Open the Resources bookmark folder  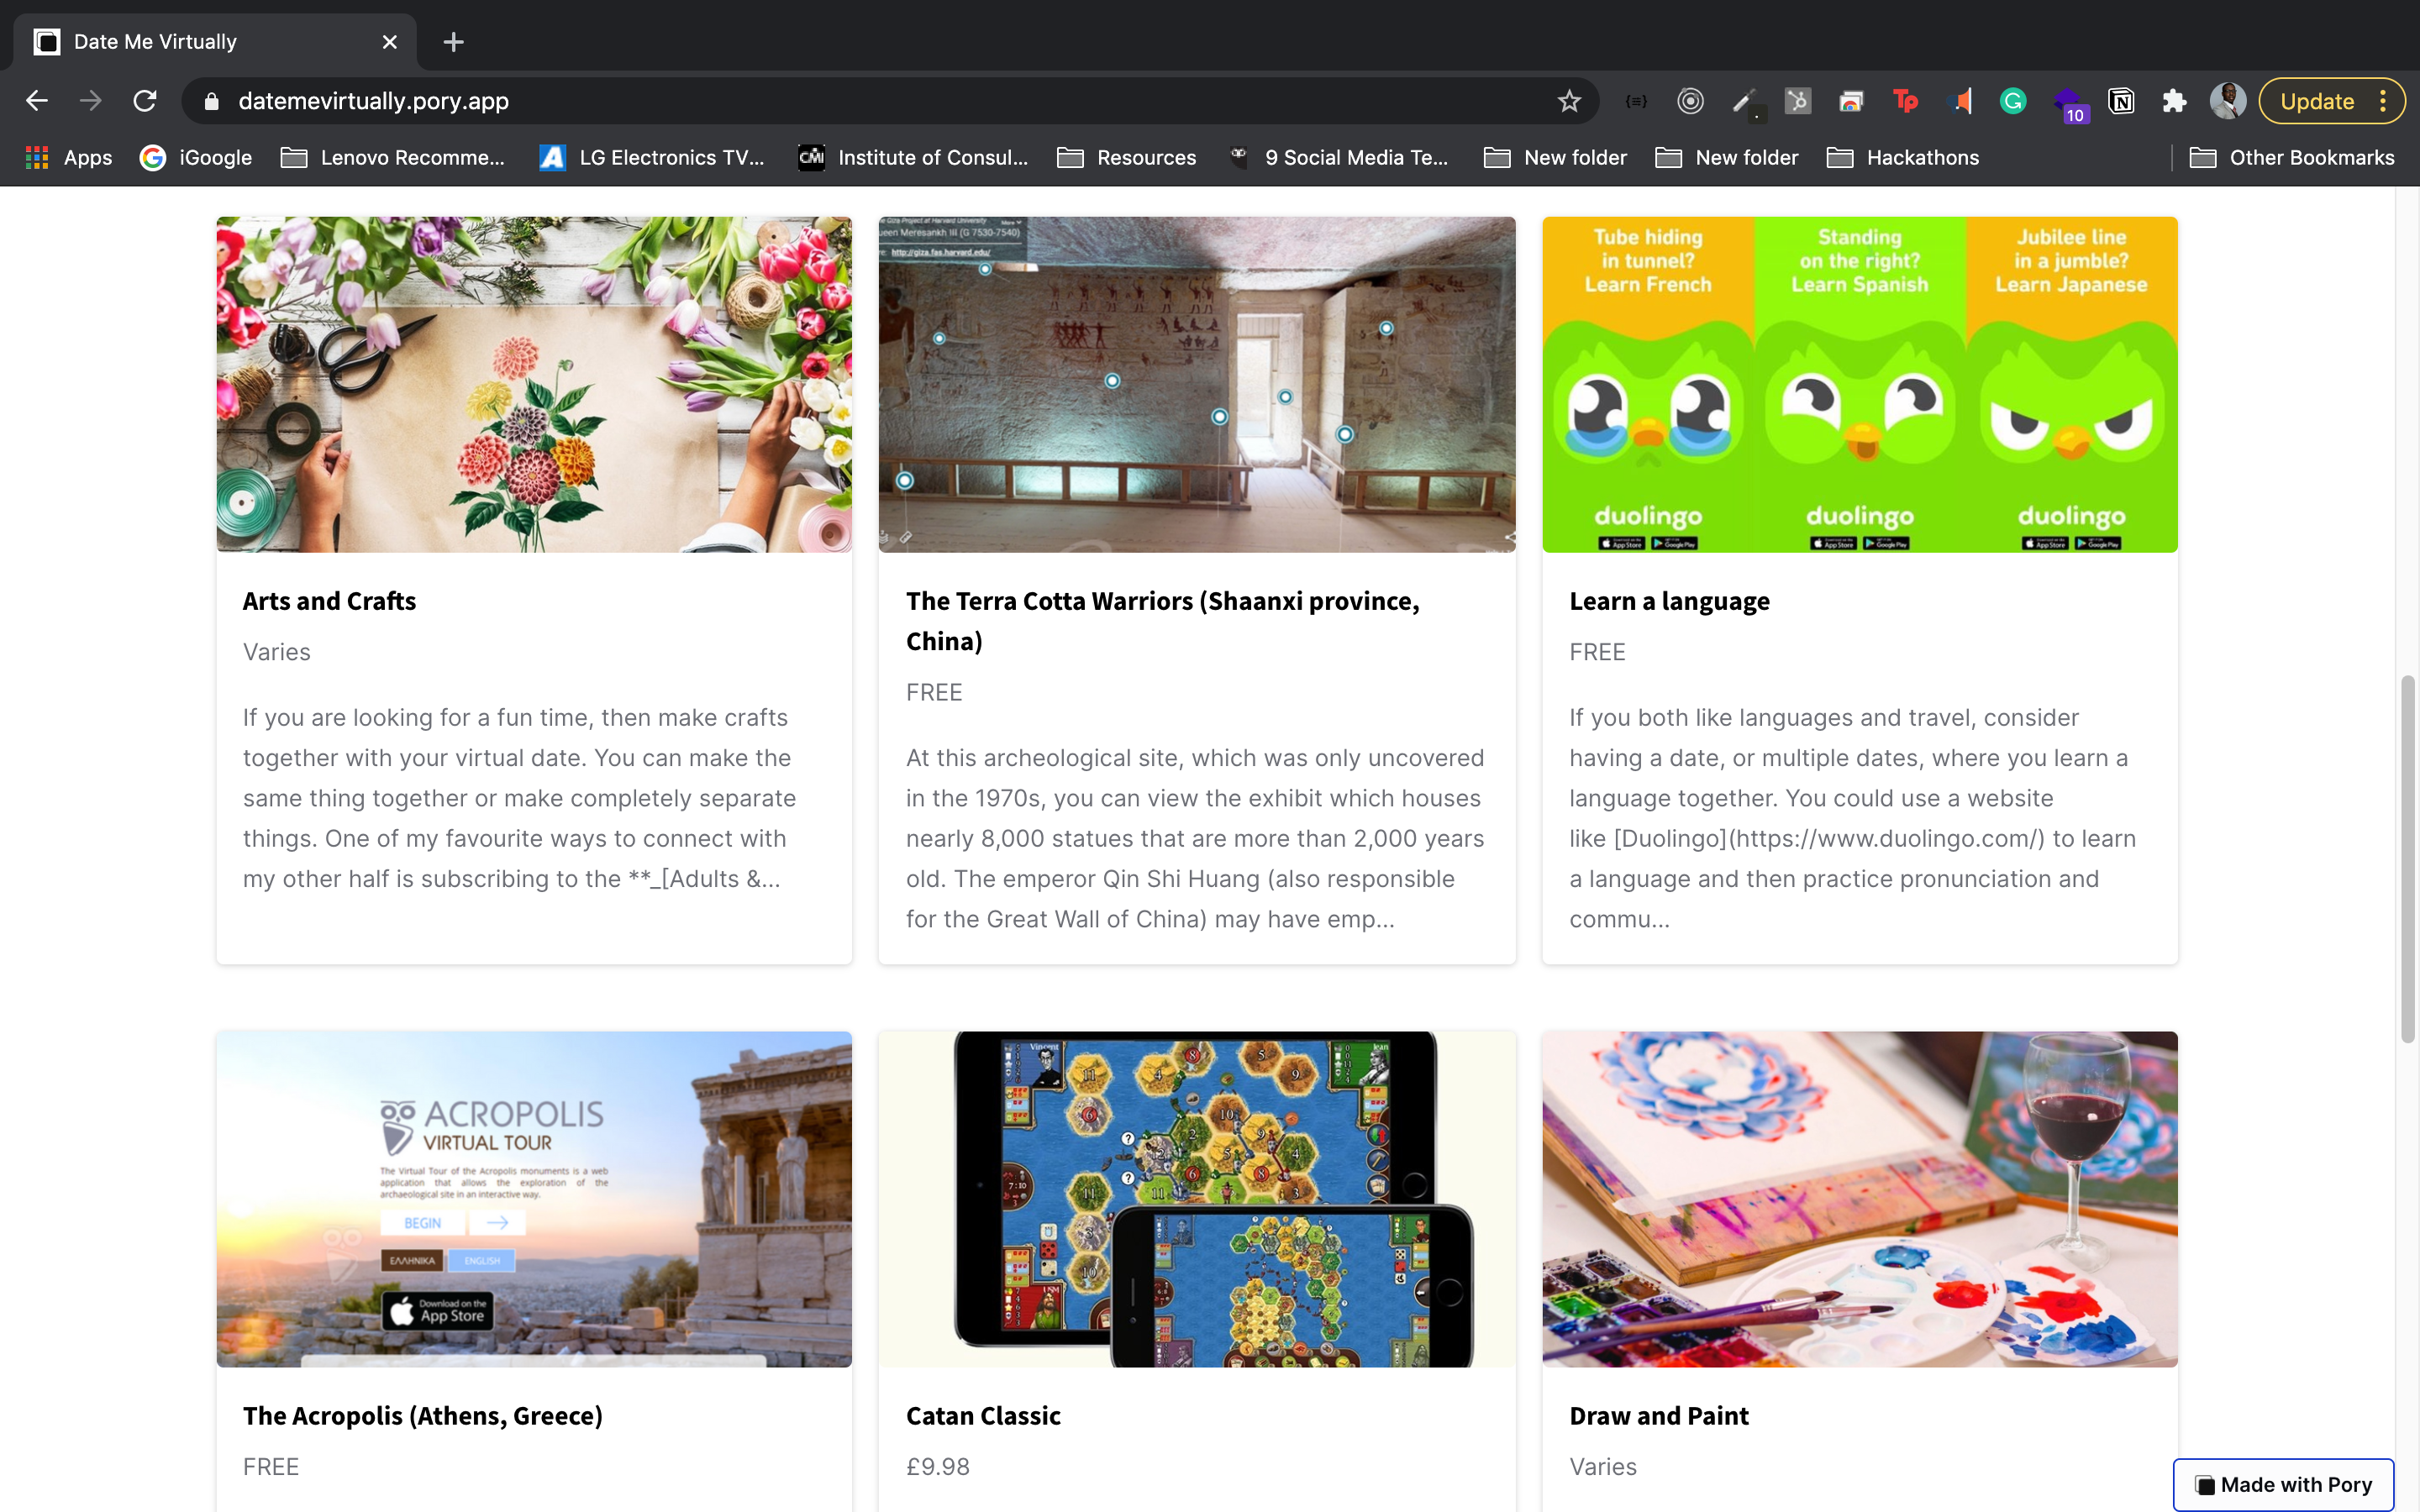pos(1126,158)
